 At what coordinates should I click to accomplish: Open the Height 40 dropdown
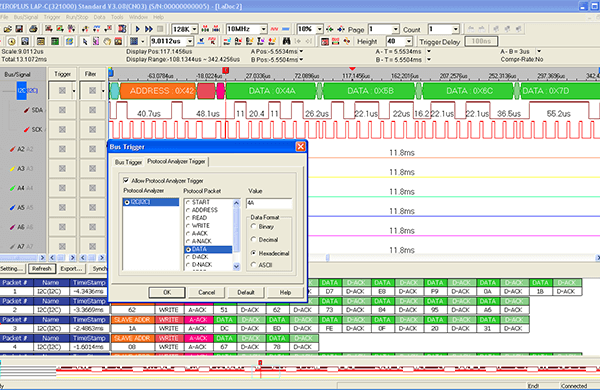point(409,41)
